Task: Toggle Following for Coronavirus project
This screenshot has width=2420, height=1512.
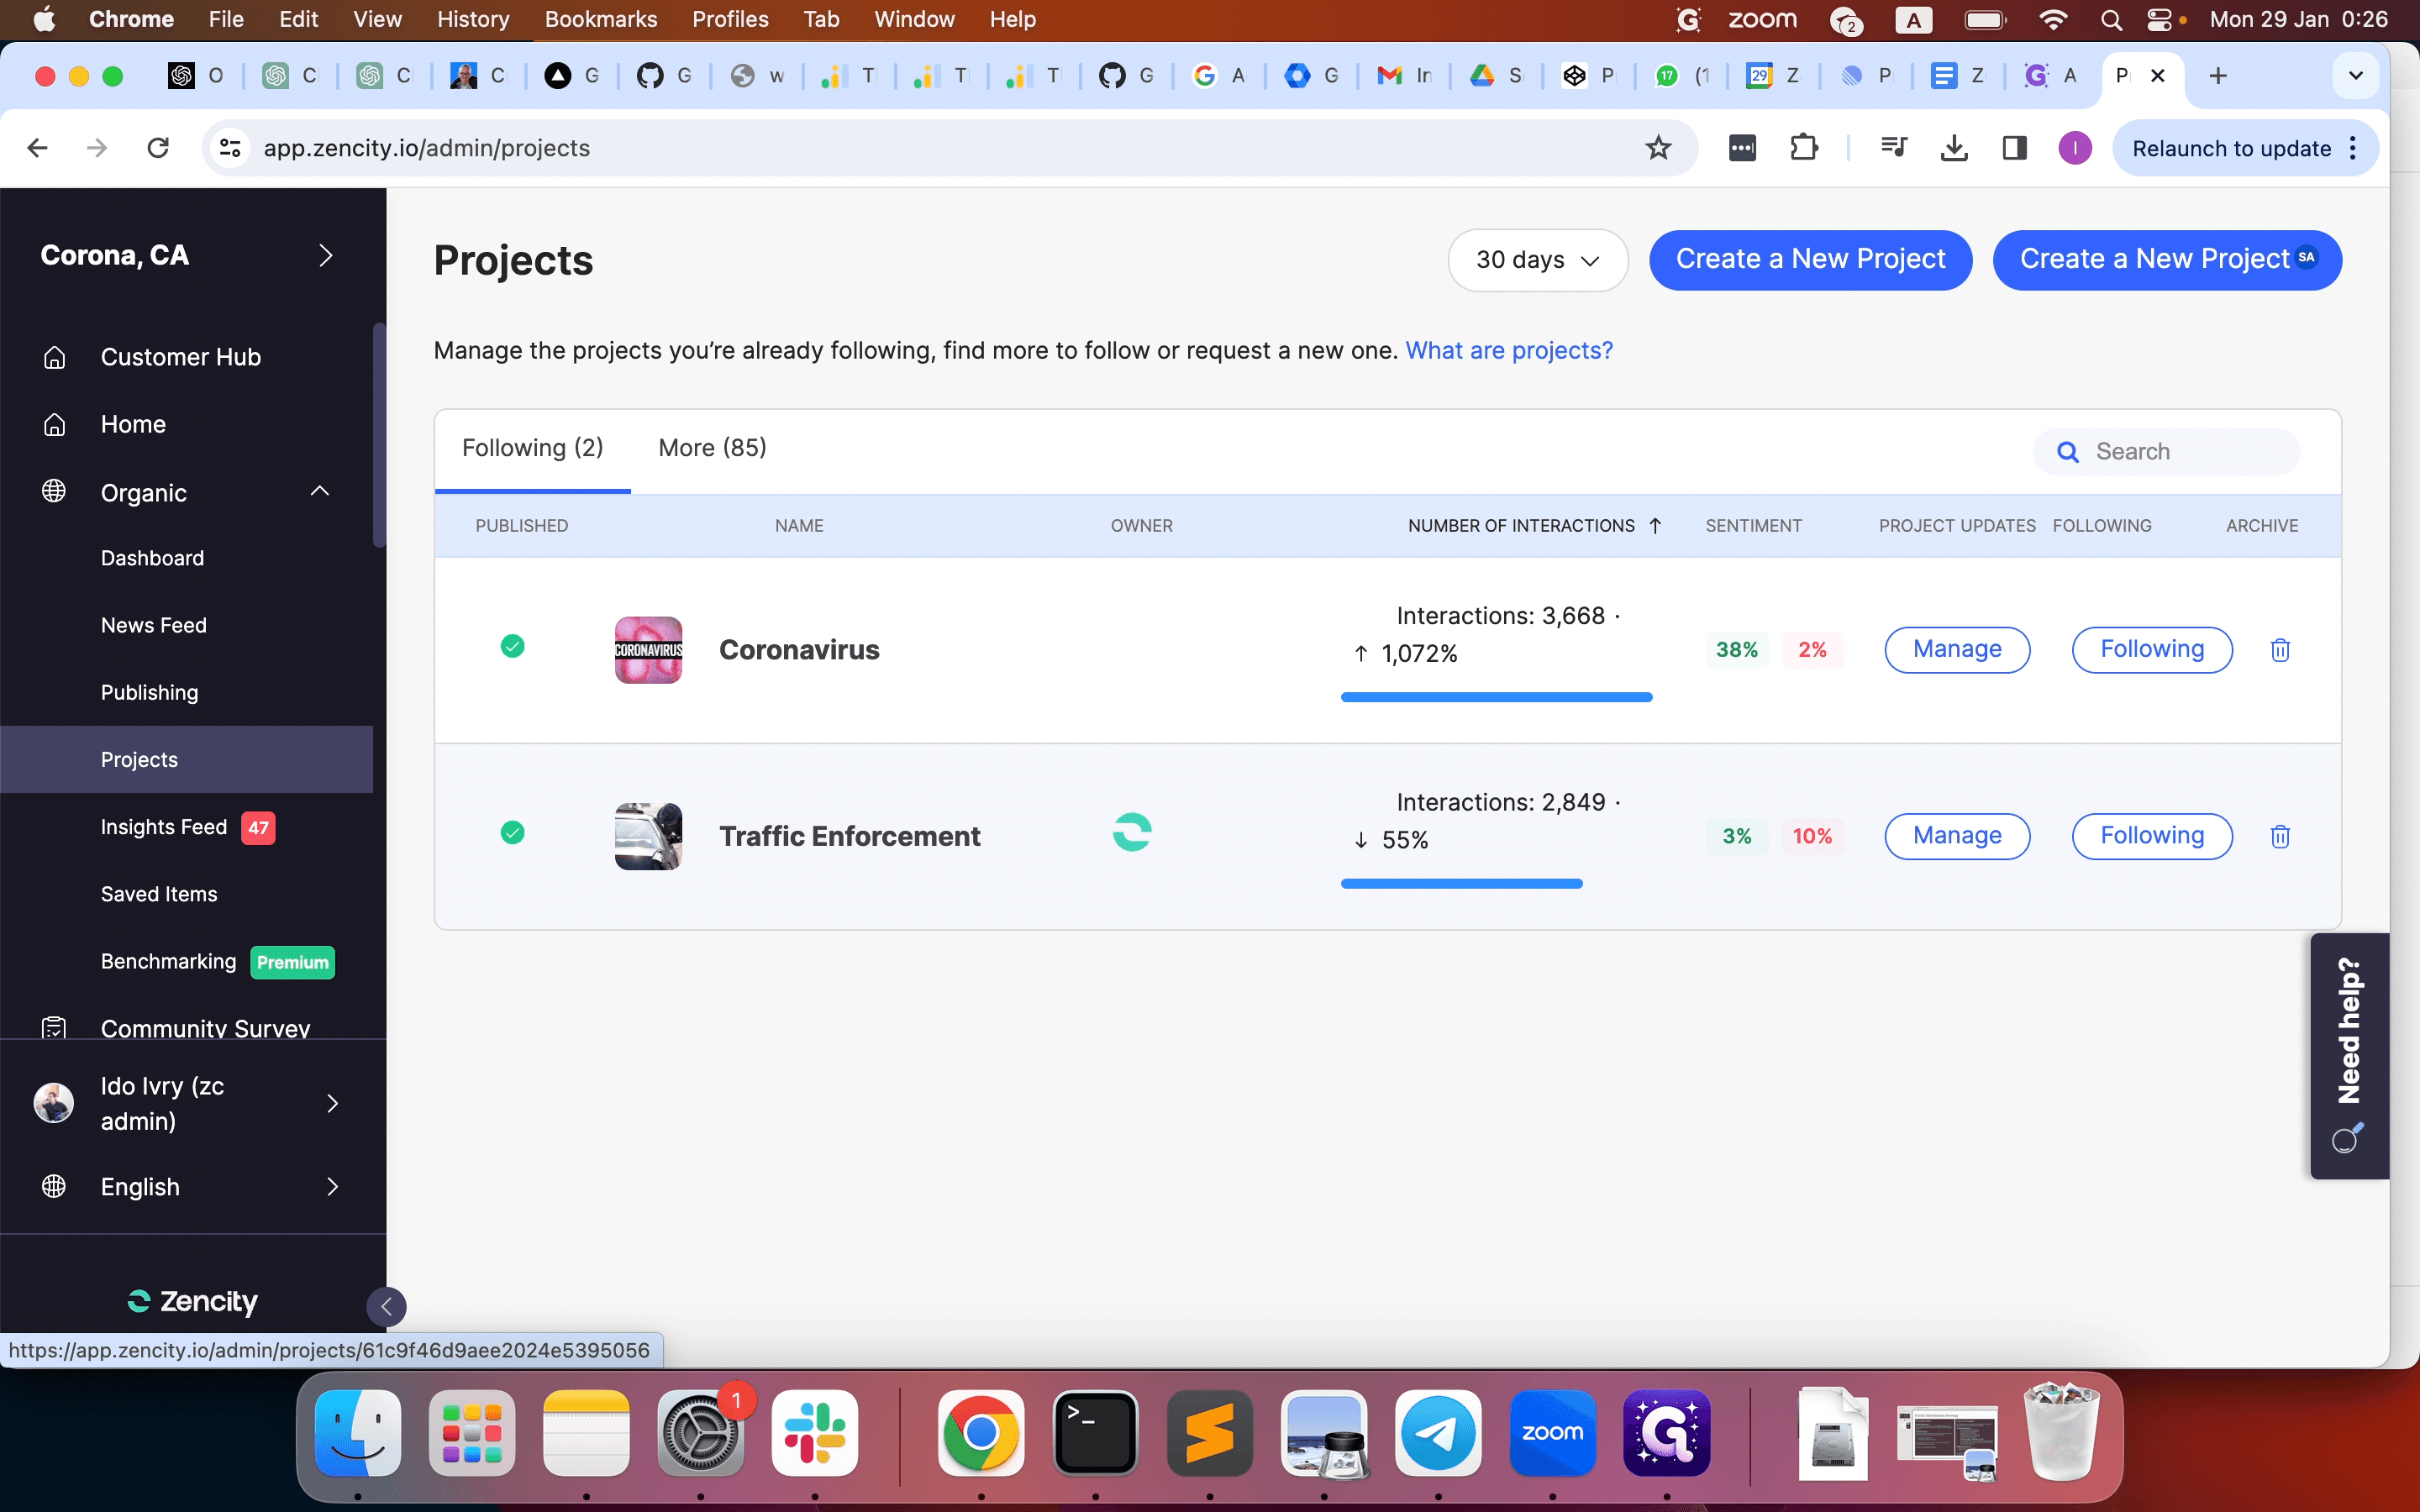Action: (2152, 650)
